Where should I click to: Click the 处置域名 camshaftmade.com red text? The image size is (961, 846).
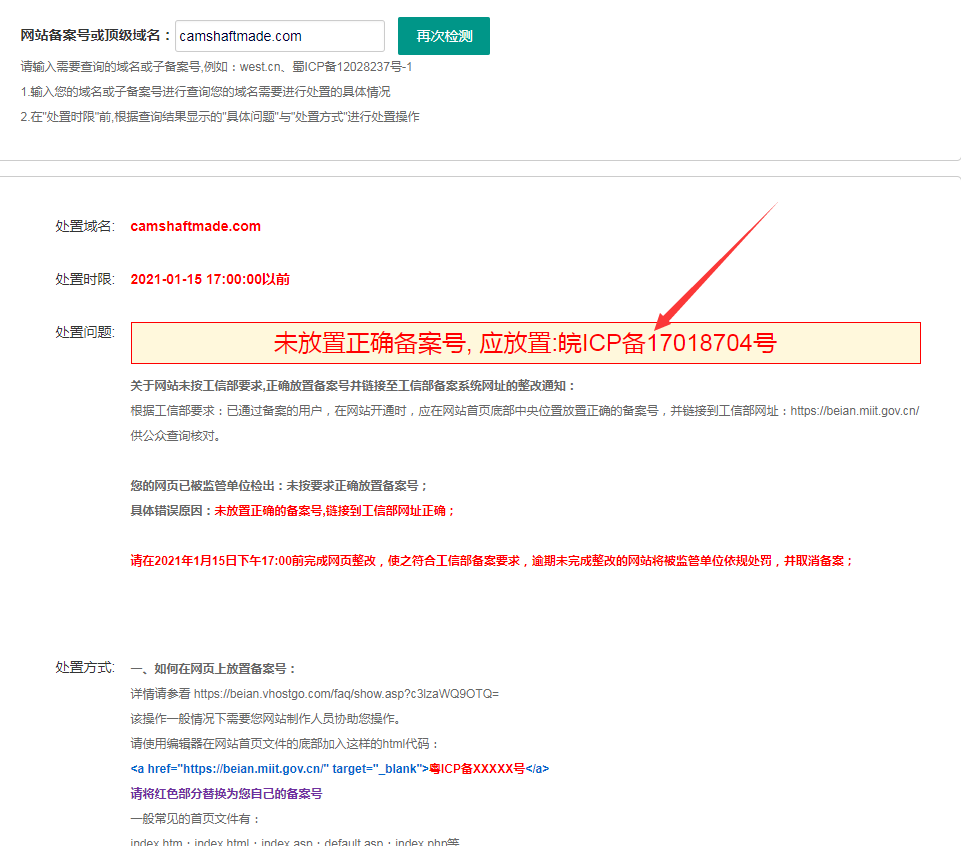click(x=195, y=226)
